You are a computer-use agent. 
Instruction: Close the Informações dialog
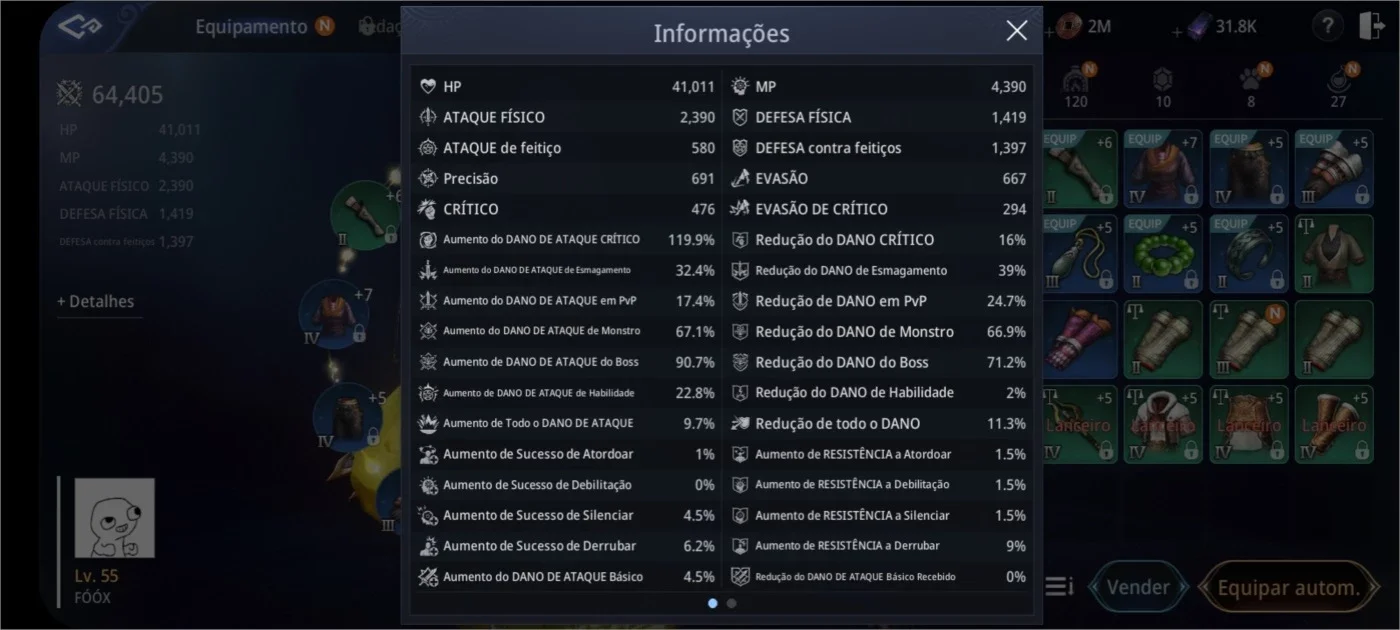(x=1016, y=31)
